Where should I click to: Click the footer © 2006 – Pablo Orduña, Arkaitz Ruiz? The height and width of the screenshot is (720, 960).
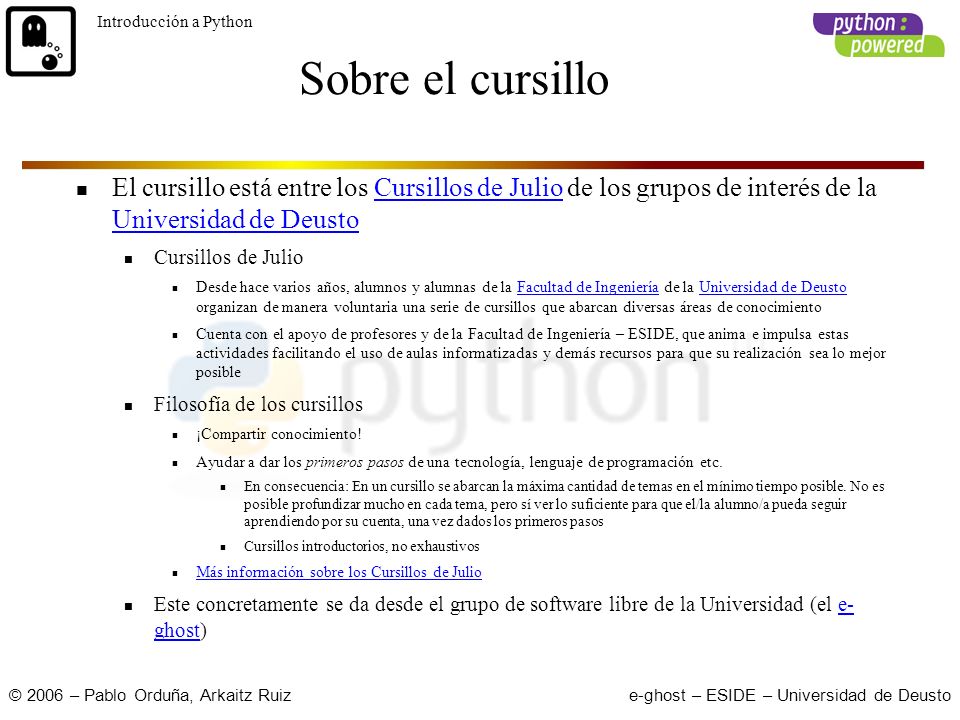[151, 696]
